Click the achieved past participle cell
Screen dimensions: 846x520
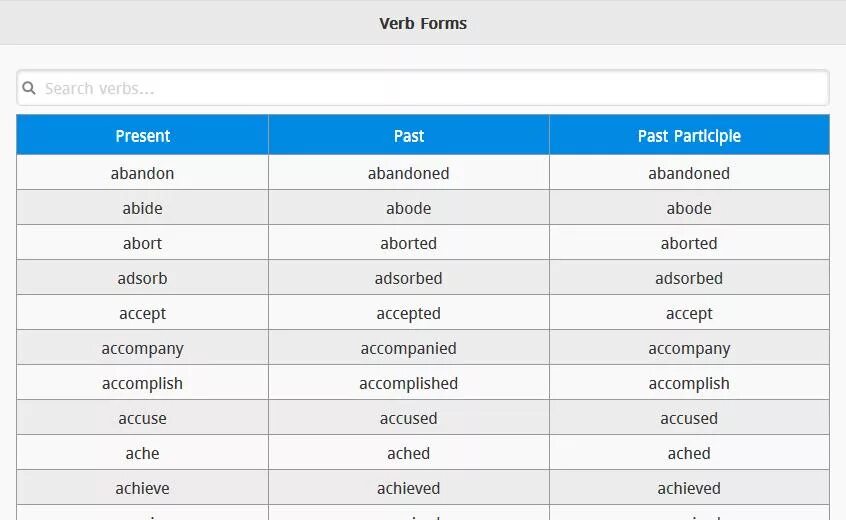(x=689, y=488)
